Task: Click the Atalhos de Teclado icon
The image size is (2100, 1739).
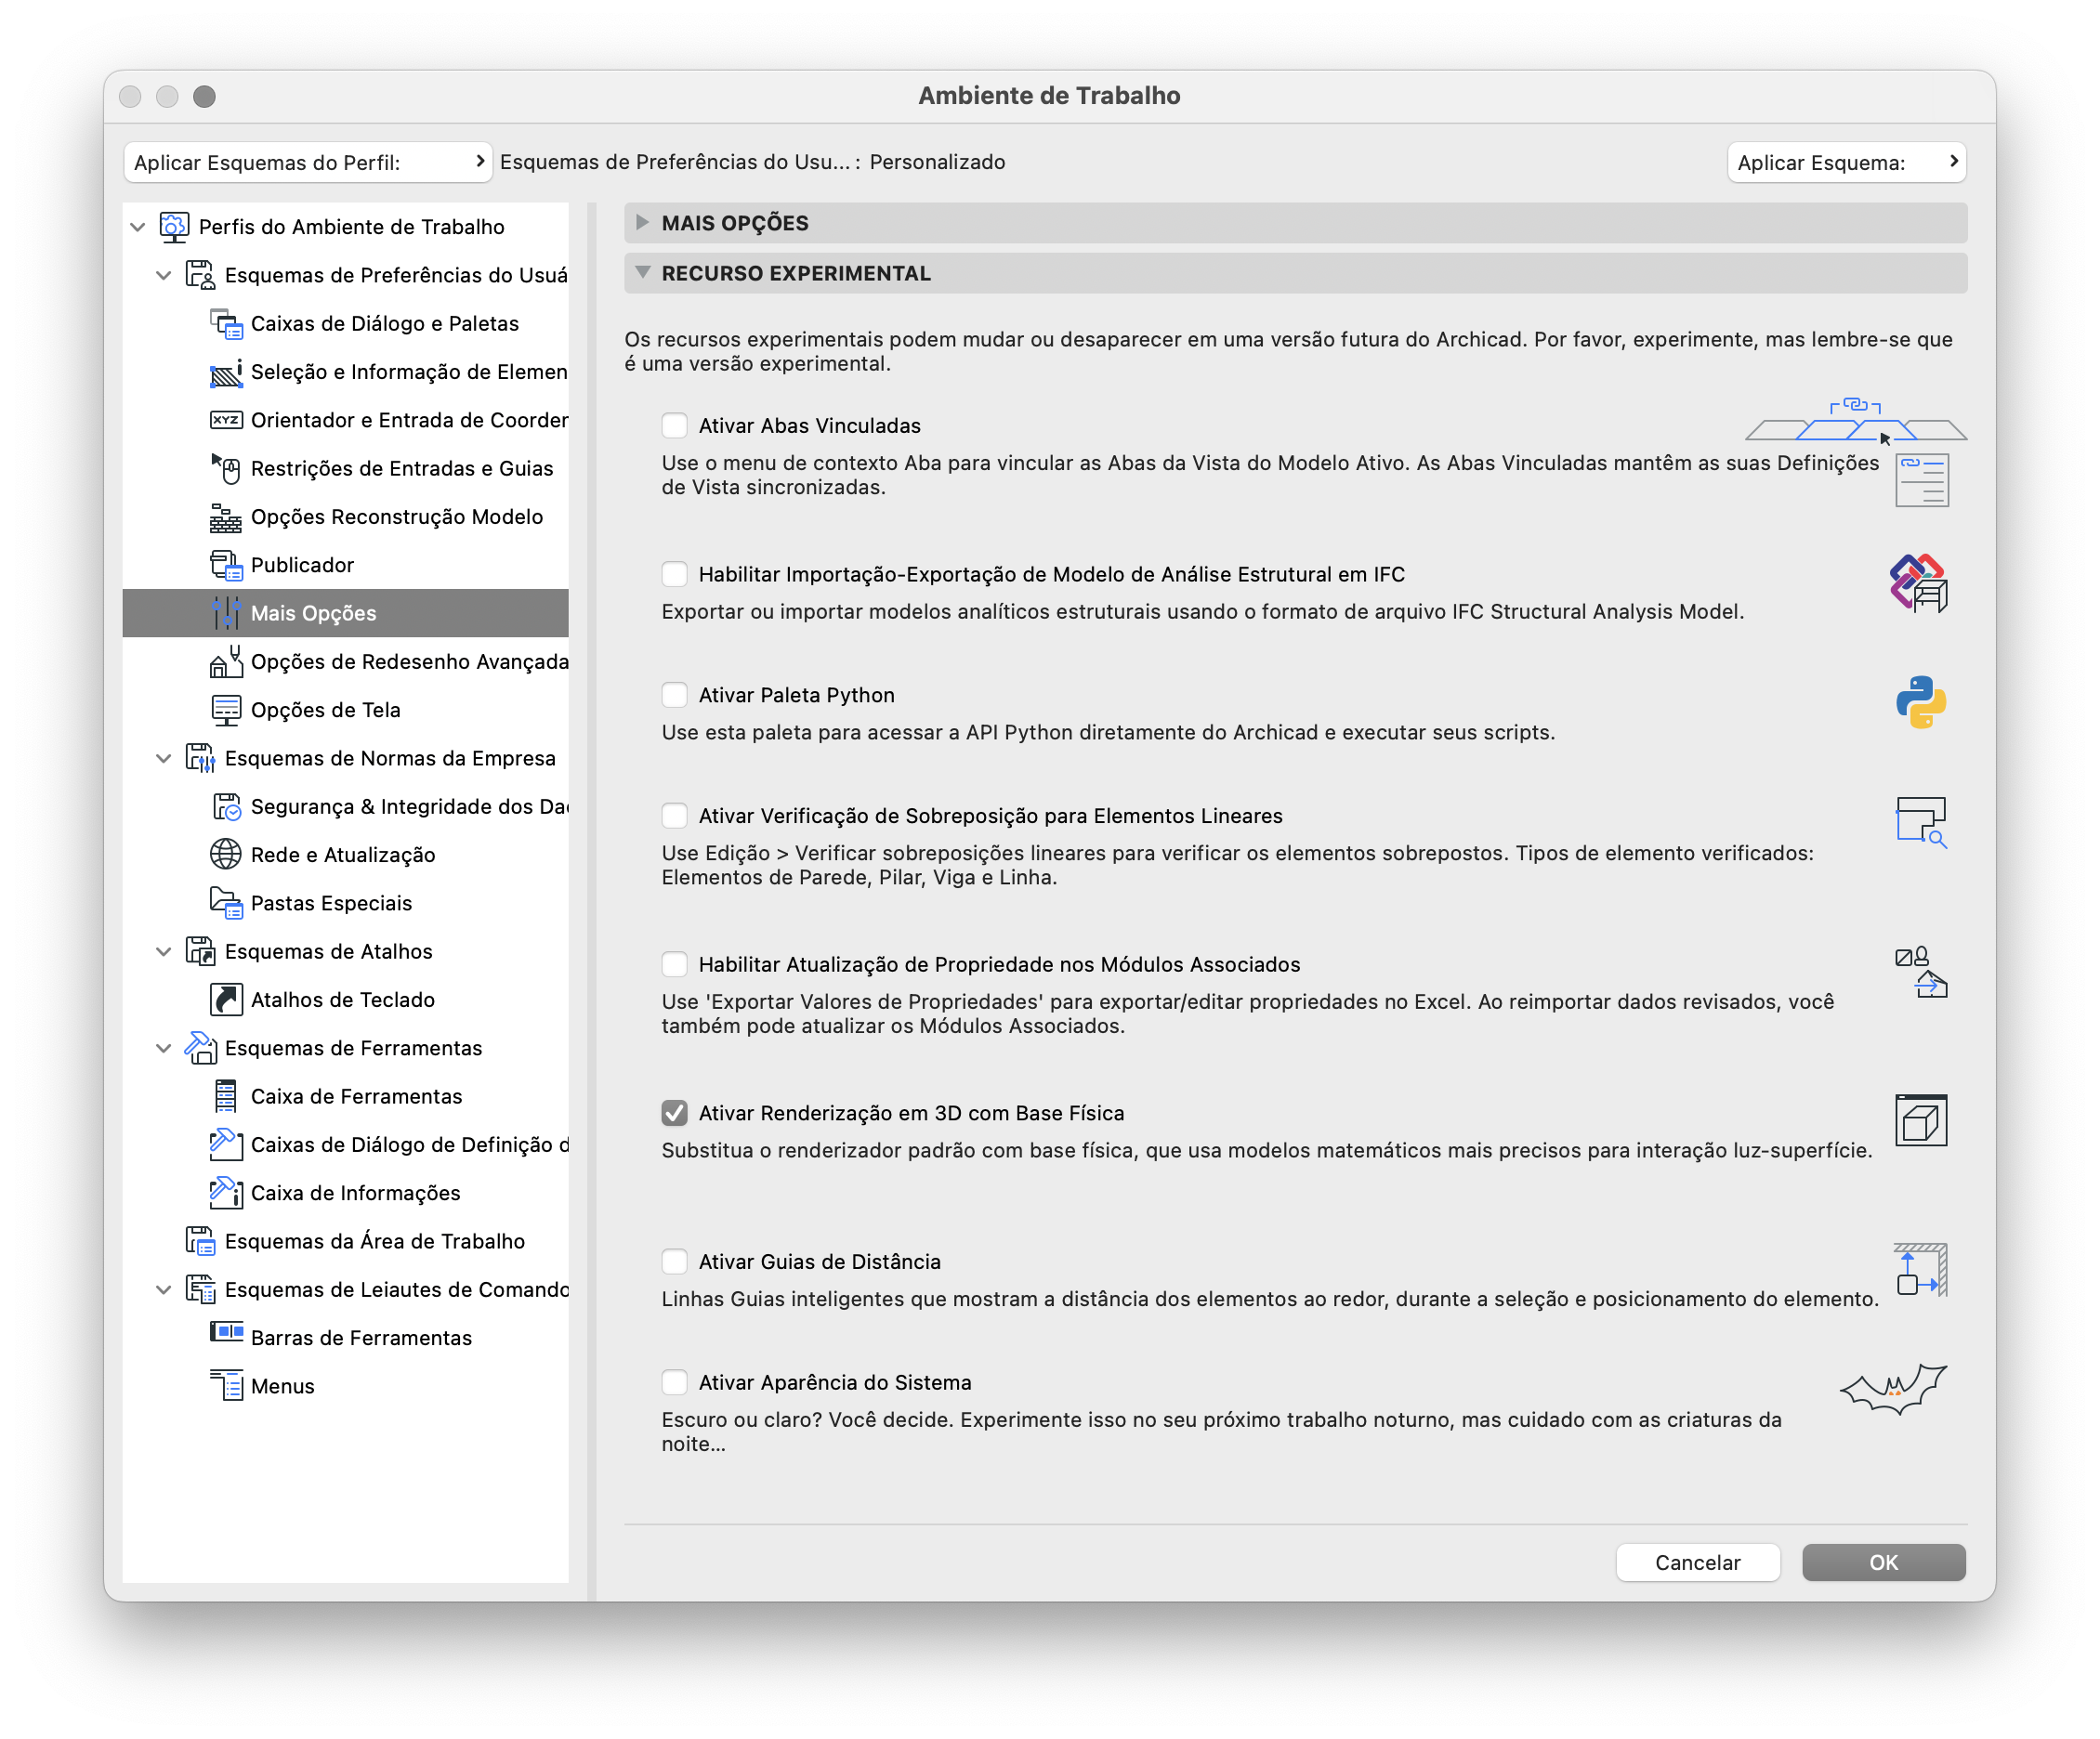Action: [x=226, y=1000]
